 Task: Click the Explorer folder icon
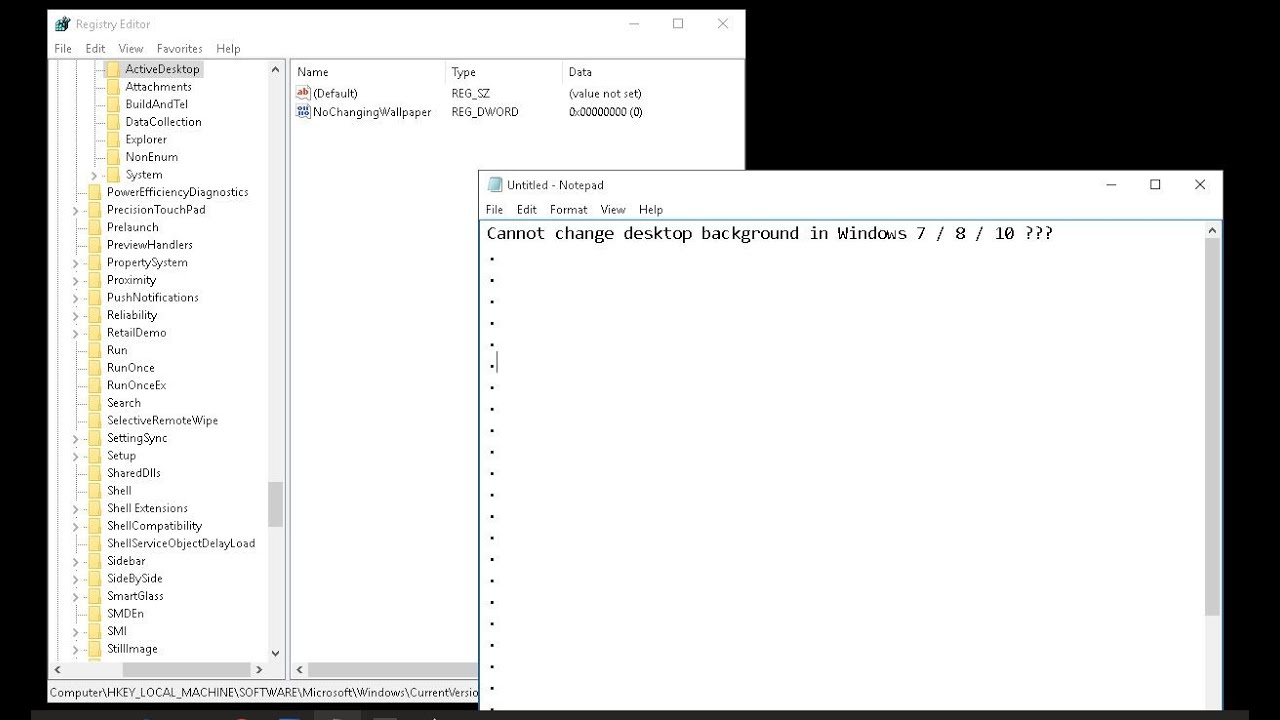point(113,139)
